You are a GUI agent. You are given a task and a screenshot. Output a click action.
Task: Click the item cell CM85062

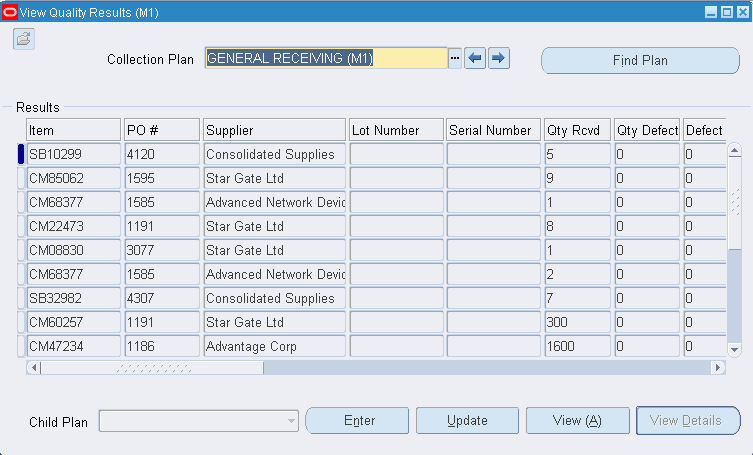pyautogui.click(x=73, y=178)
